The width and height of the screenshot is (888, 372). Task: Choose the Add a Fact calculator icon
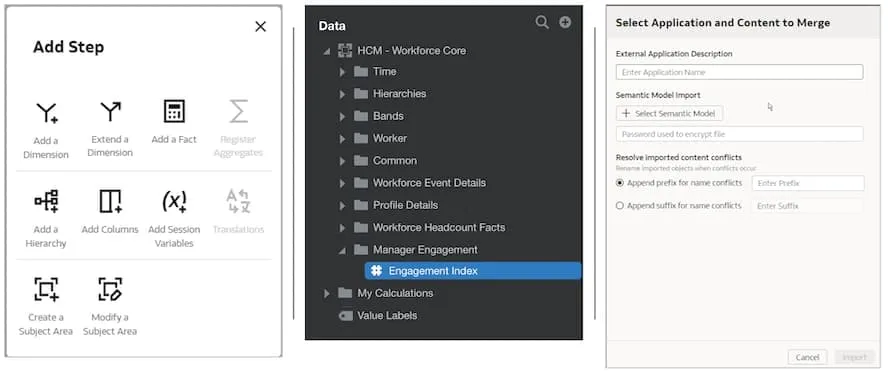point(174,112)
